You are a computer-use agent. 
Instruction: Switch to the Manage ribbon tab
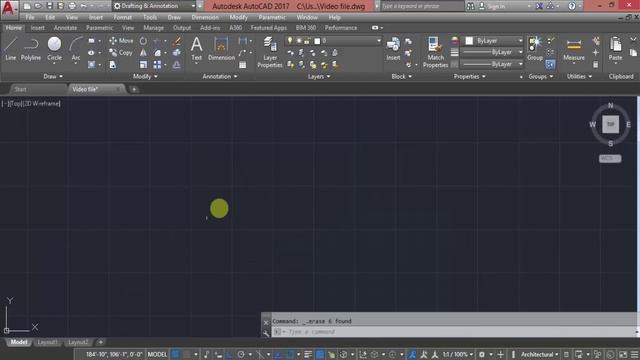point(153,28)
